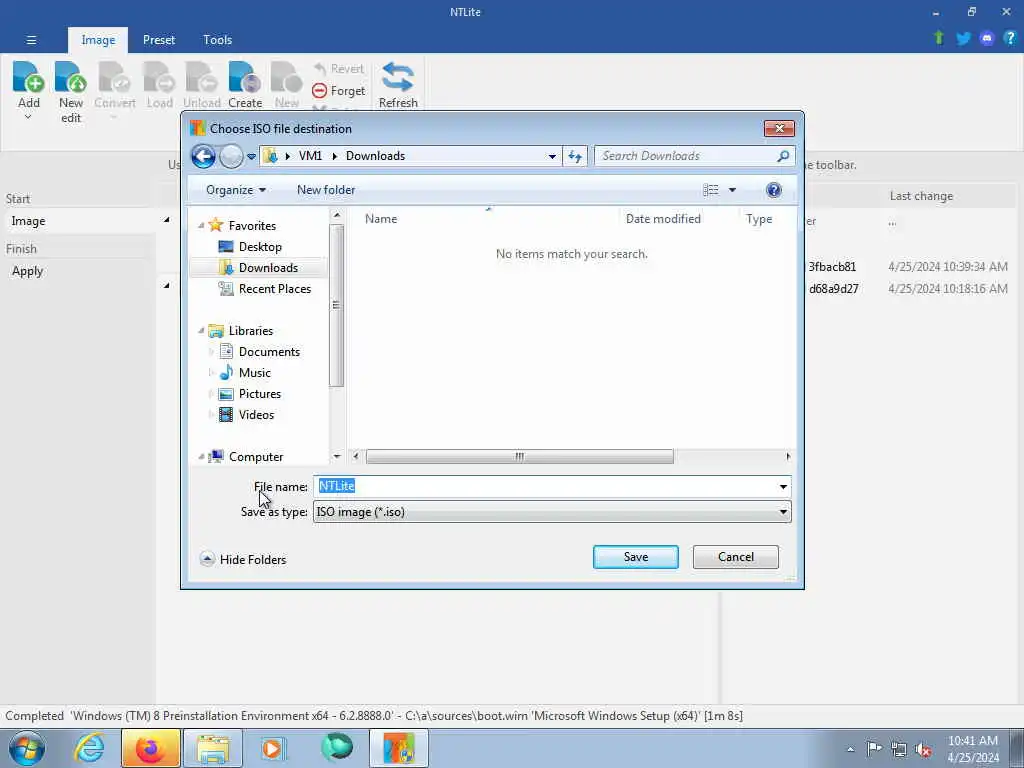Viewport: 1024px width, 768px height.
Task: Click the New edit icon
Action: pyautogui.click(x=71, y=77)
